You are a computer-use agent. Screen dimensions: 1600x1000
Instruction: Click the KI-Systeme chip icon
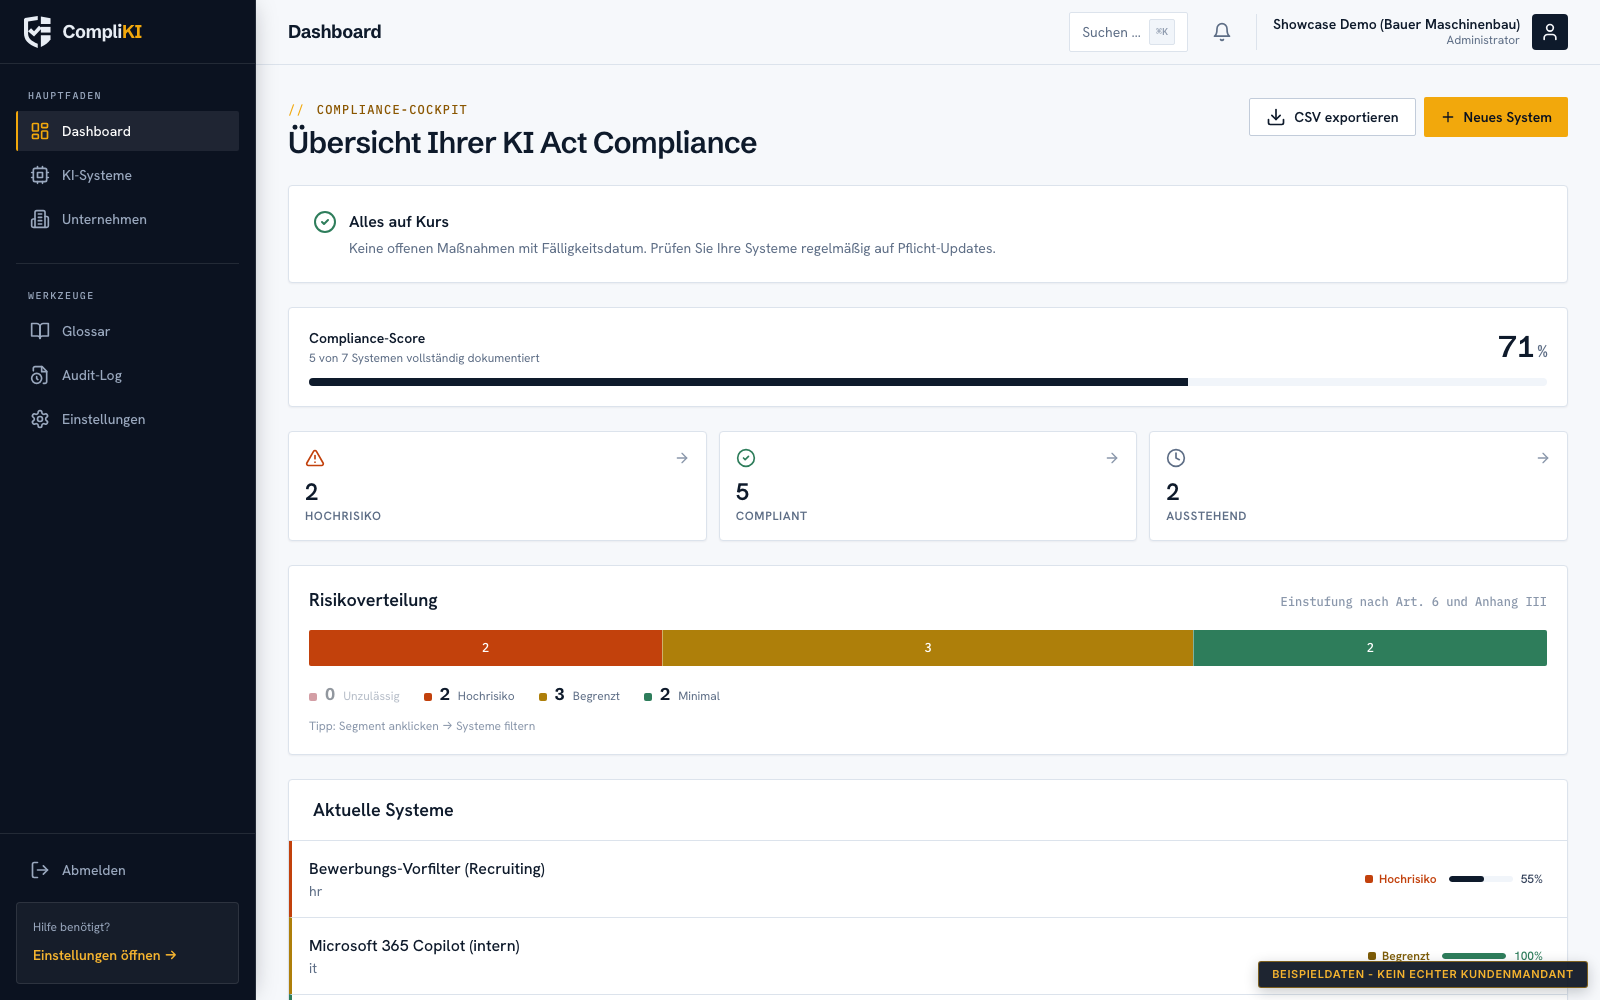pos(40,175)
